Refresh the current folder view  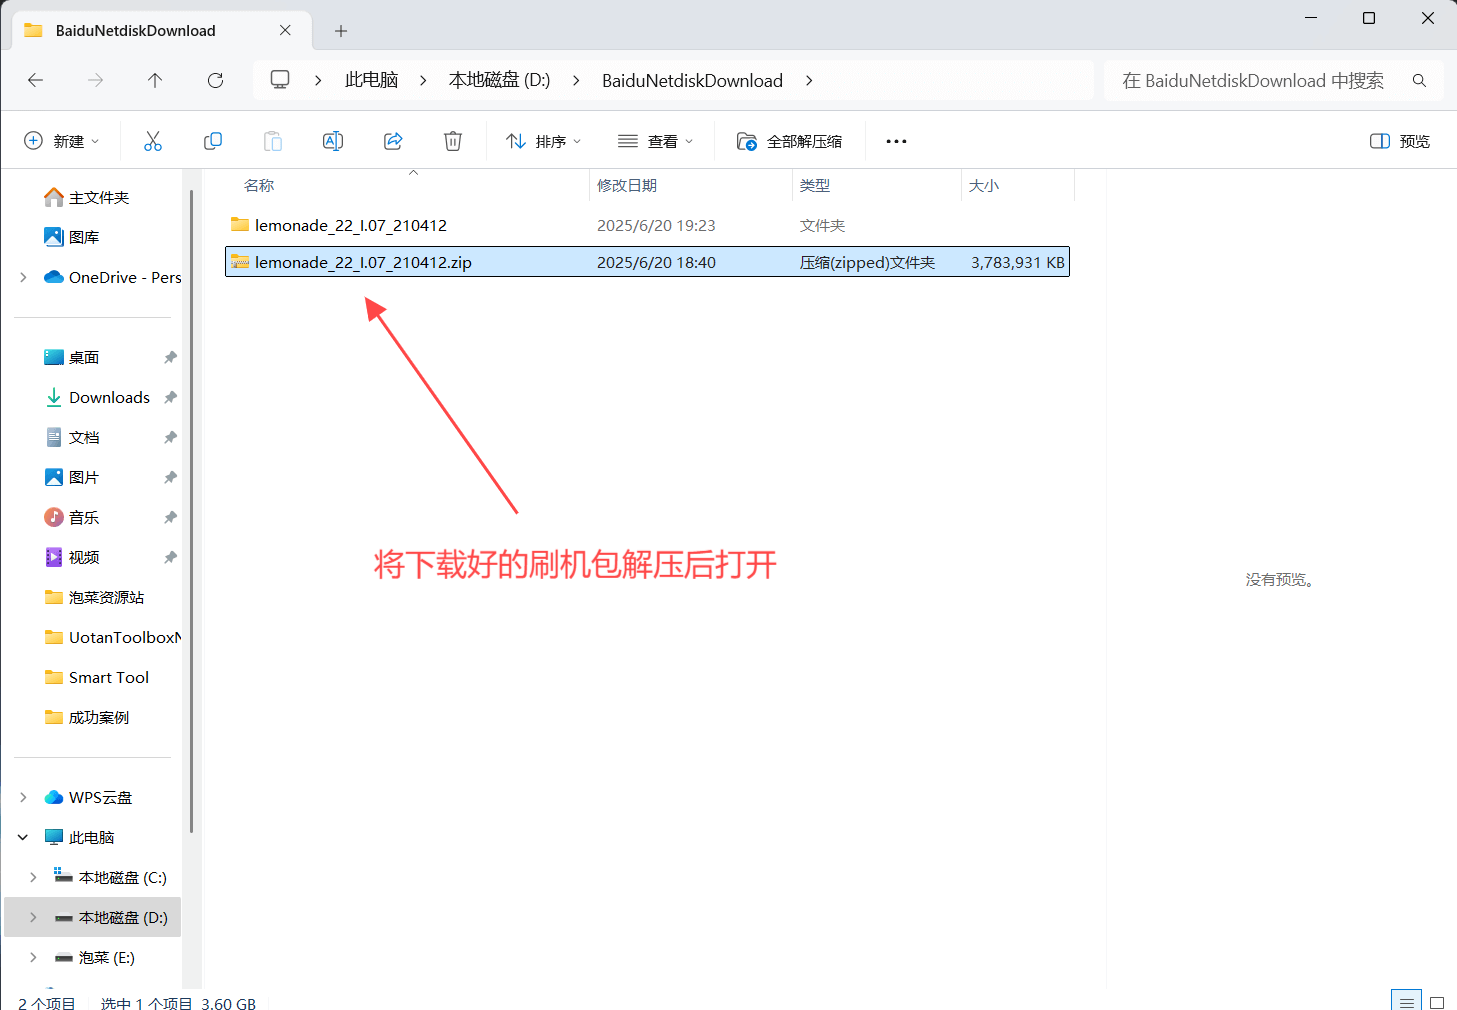click(x=215, y=80)
